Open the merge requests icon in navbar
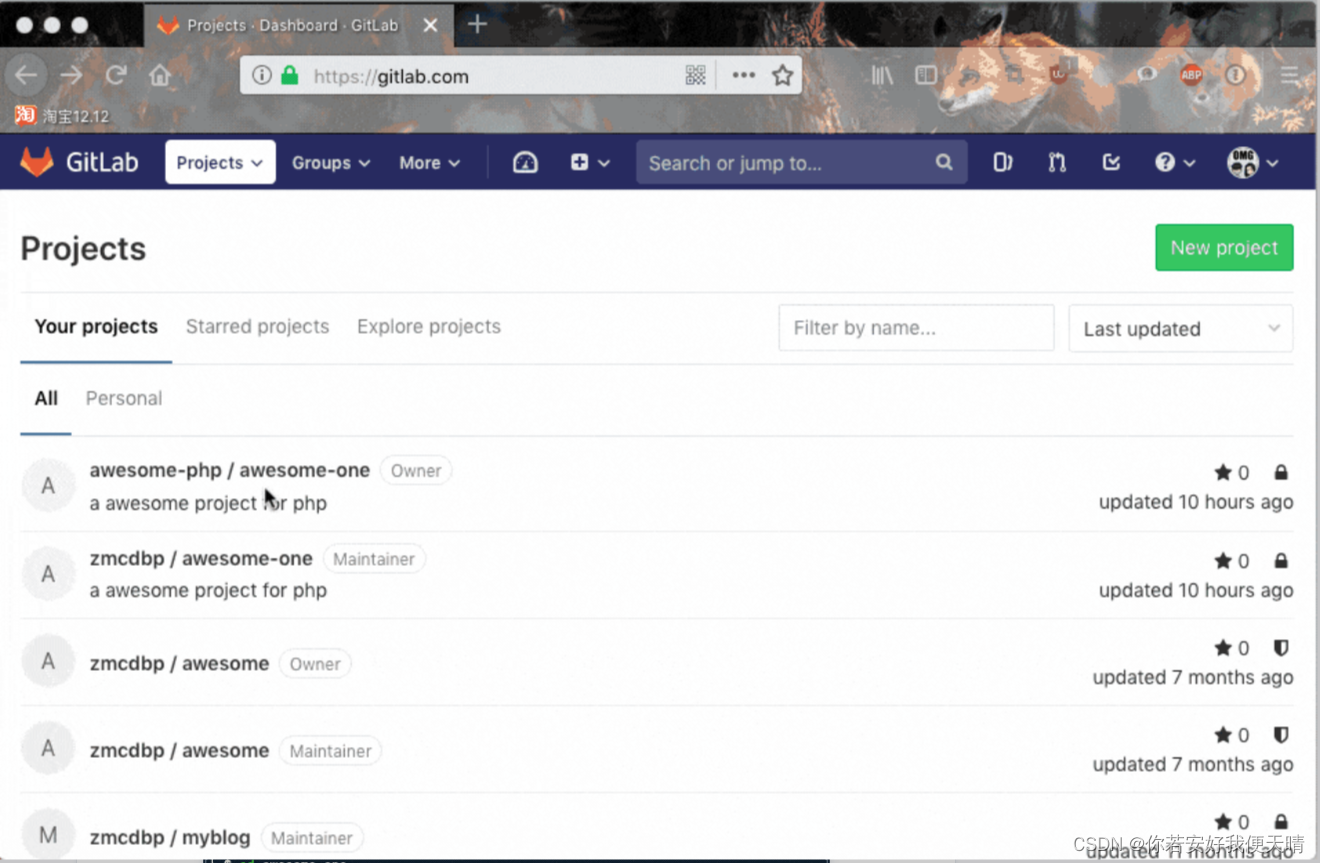 tap(1056, 162)
